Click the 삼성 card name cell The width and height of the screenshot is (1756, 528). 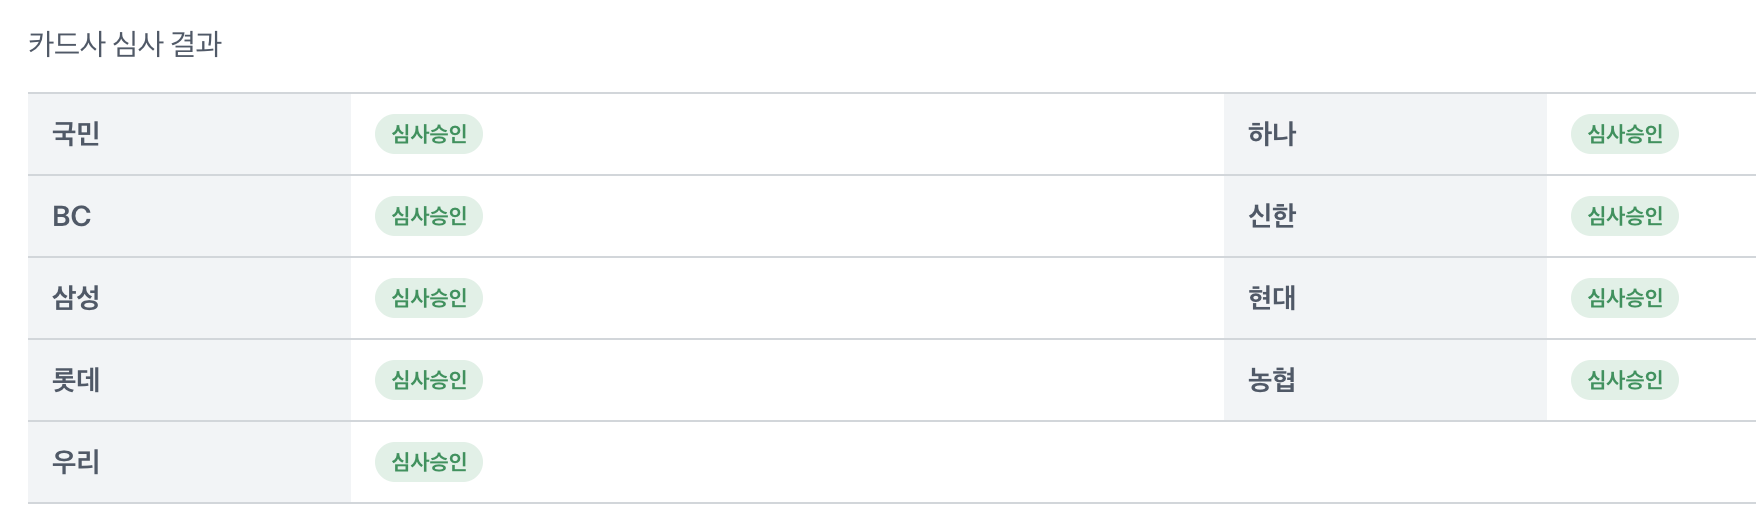tap(189, 298)
